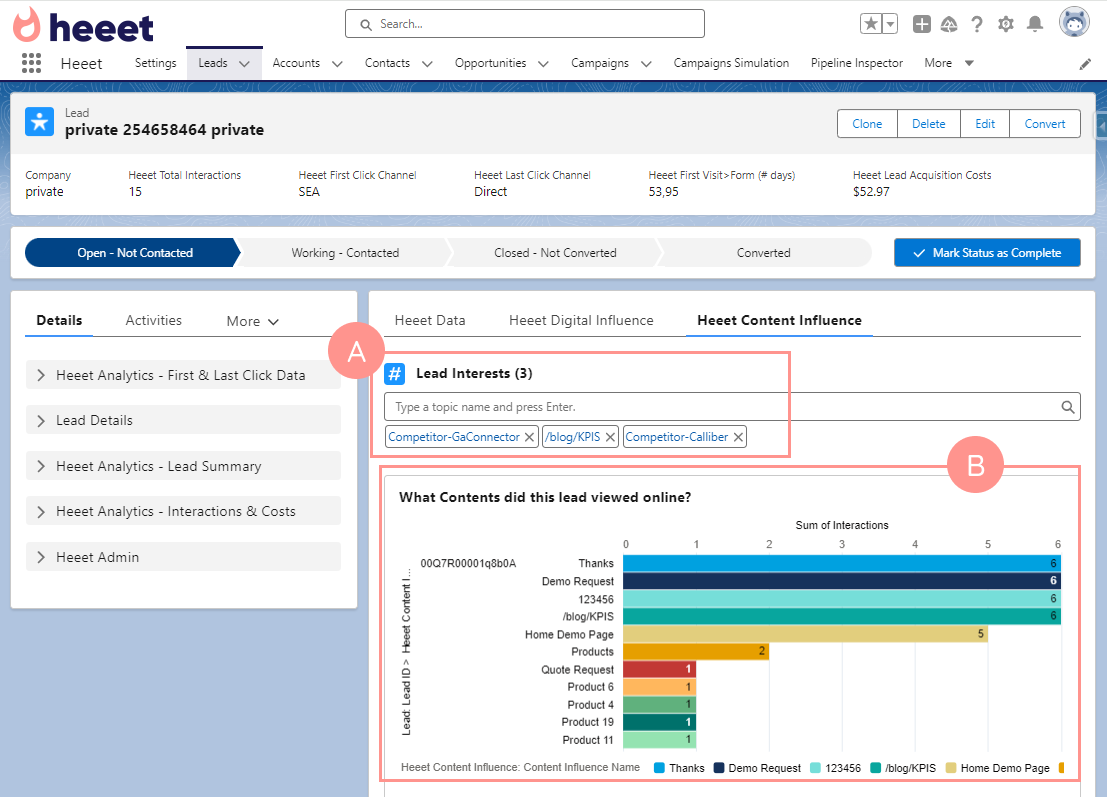
Task: Open the Help question mark icon
Action: [977, 25]
